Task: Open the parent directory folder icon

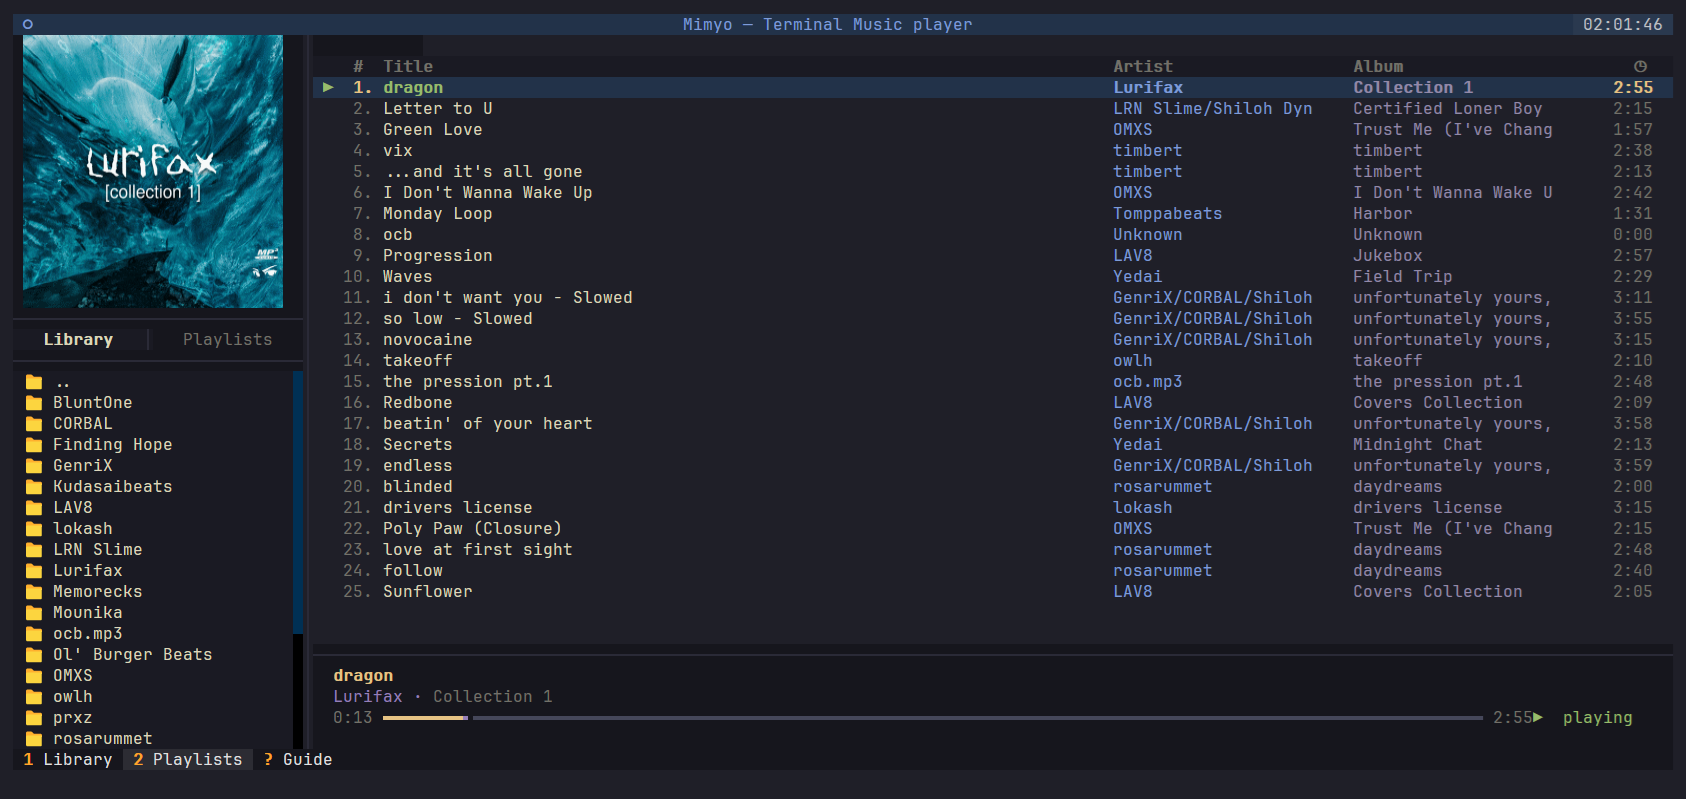Action: tap(34, 382)
